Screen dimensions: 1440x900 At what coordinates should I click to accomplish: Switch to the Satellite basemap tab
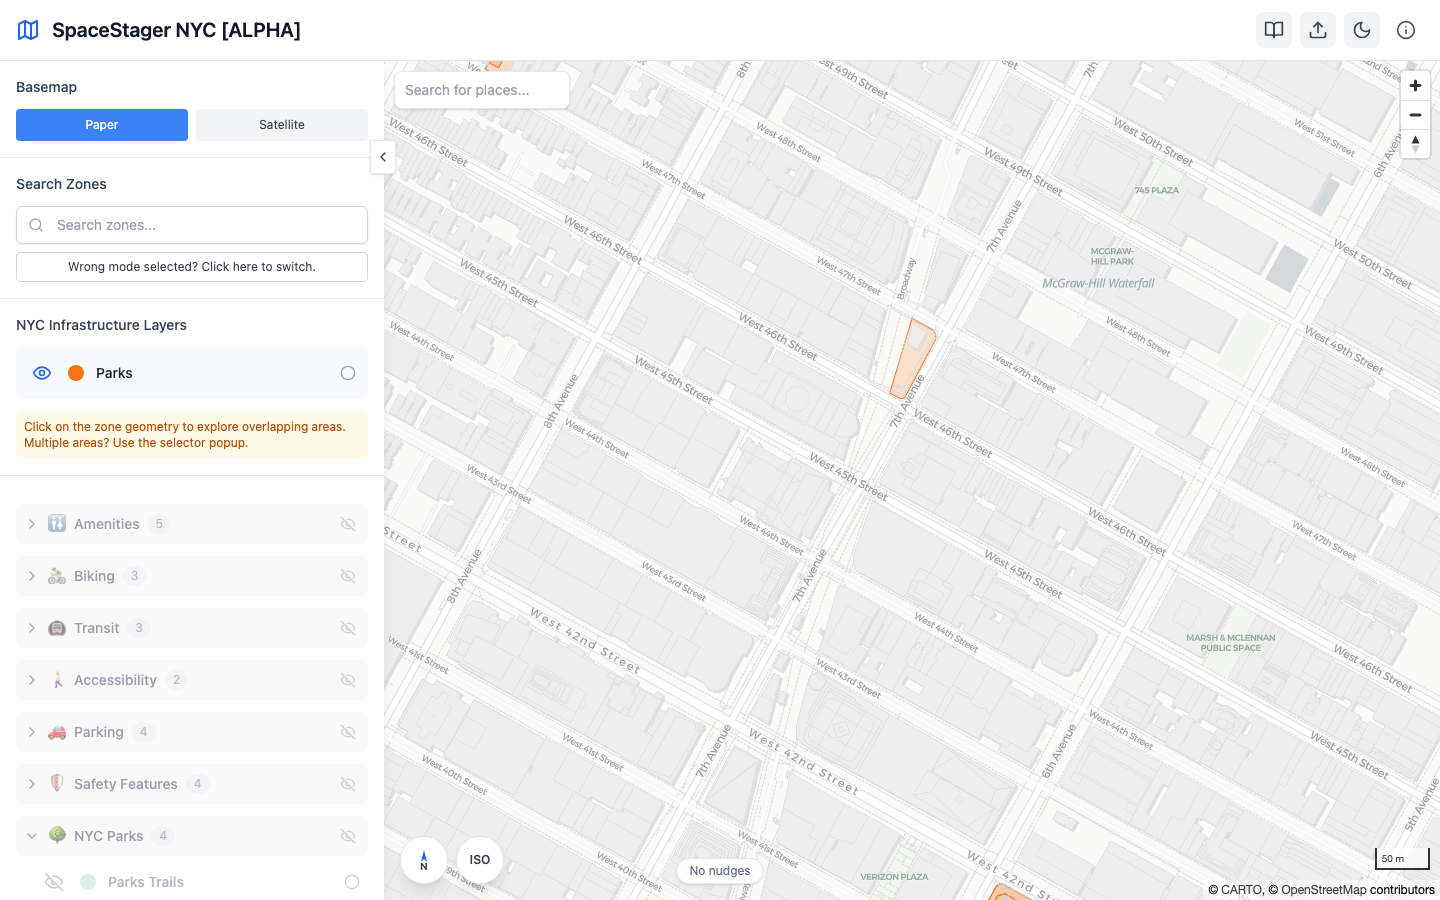point(281,124)
